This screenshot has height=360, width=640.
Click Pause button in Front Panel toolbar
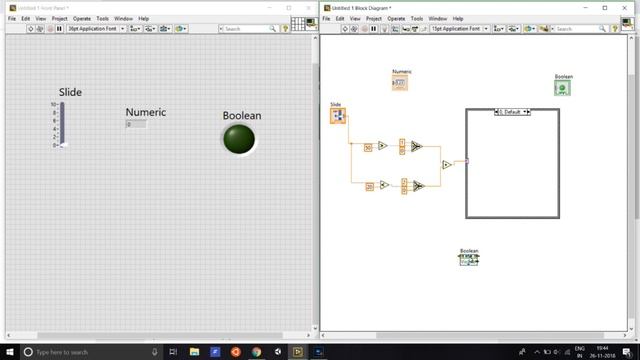(x=59, y=29)
